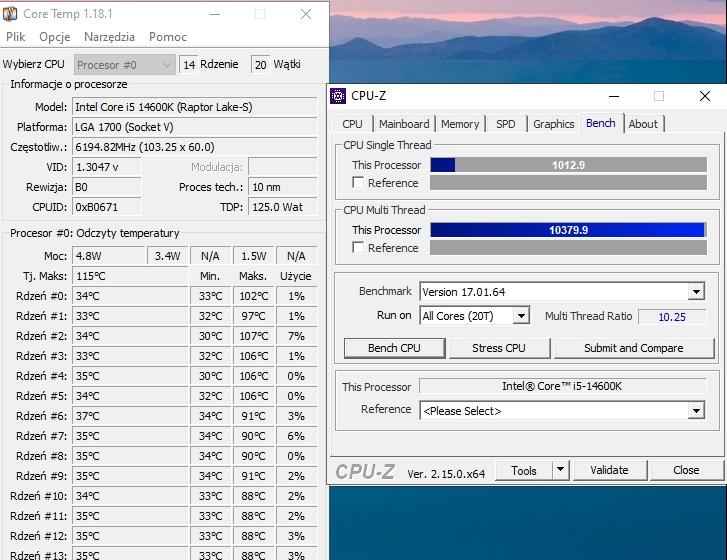Enable the Multi Thread Reference checkbox
727x560 pixels.
(358, 248)
